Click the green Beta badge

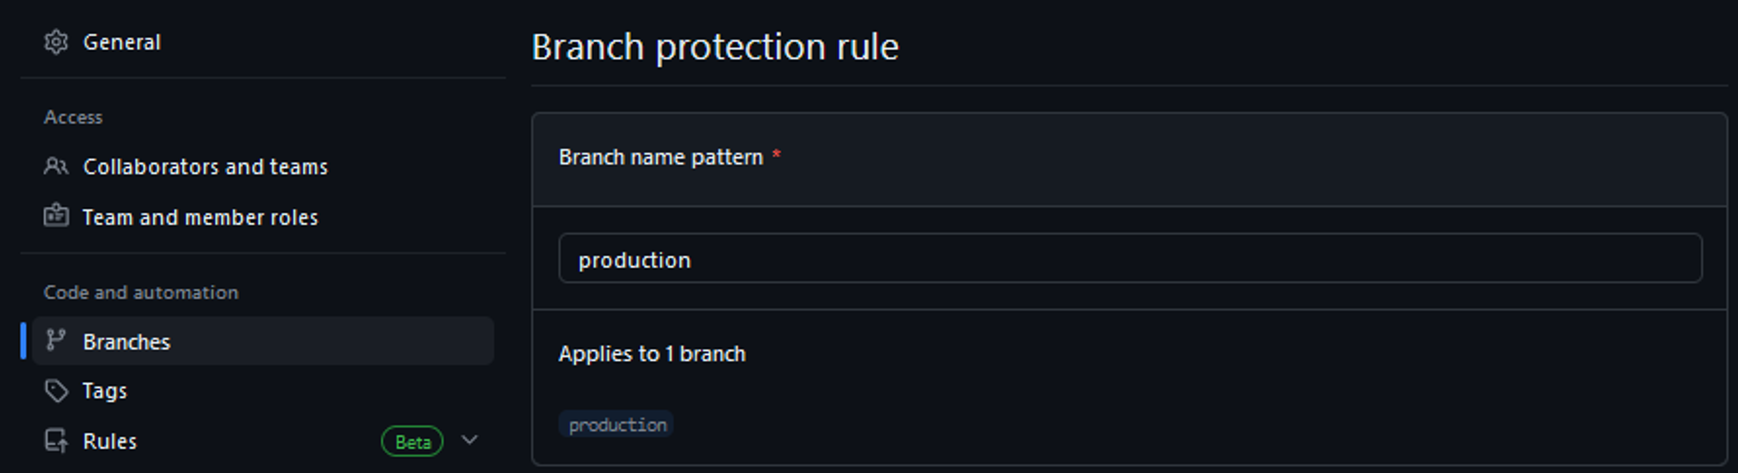(x=412, y=441)
